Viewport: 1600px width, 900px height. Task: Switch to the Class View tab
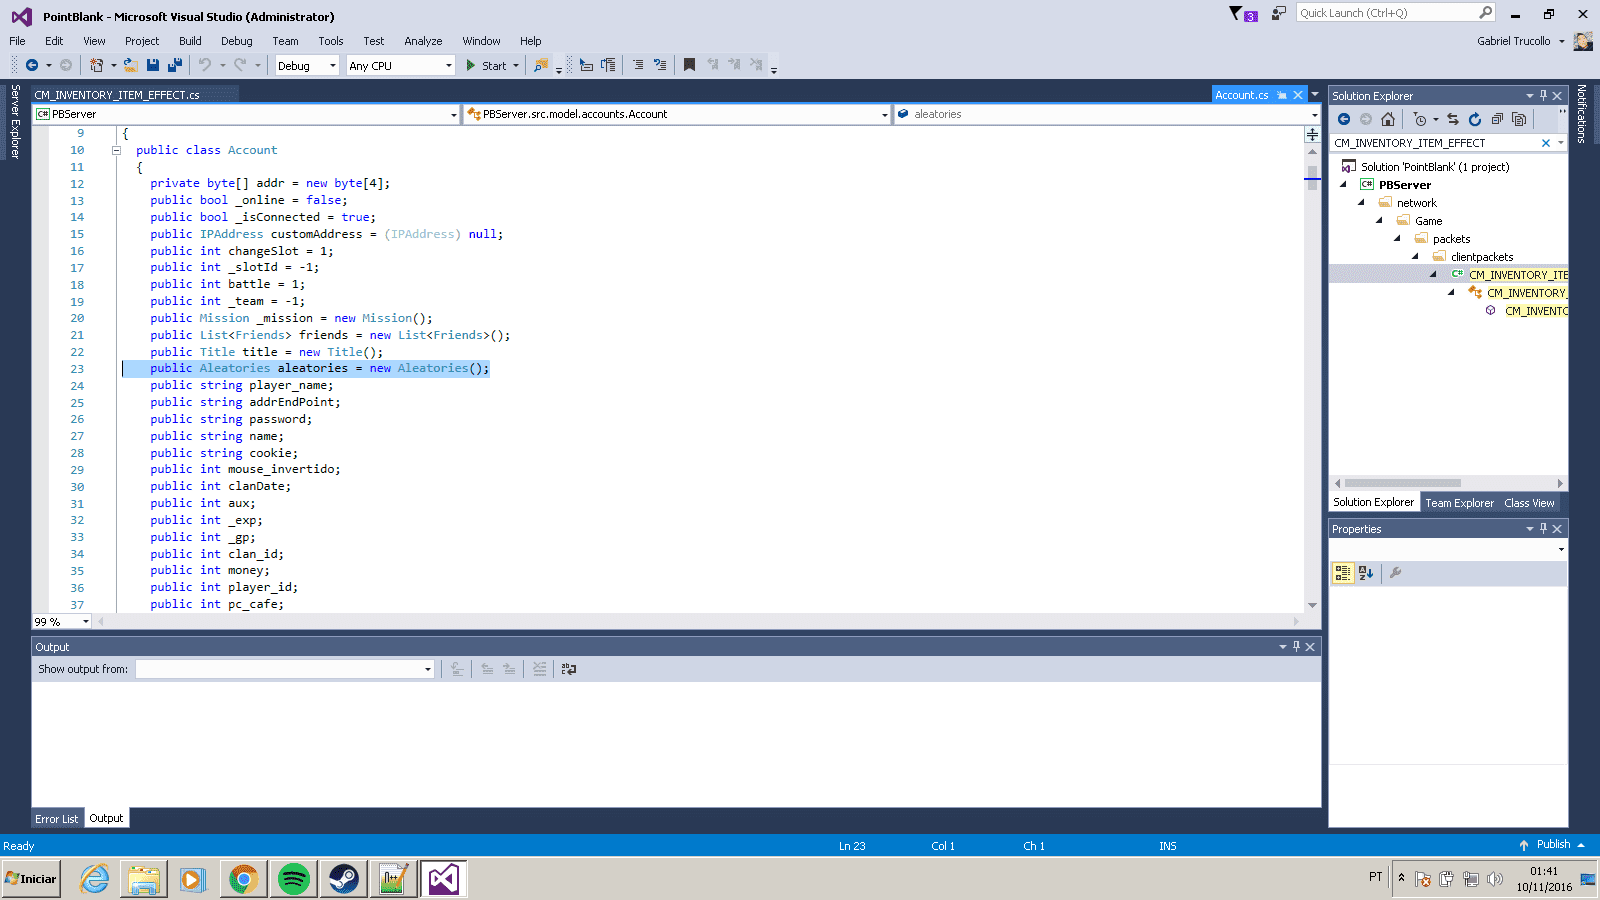coord(1529,503)
